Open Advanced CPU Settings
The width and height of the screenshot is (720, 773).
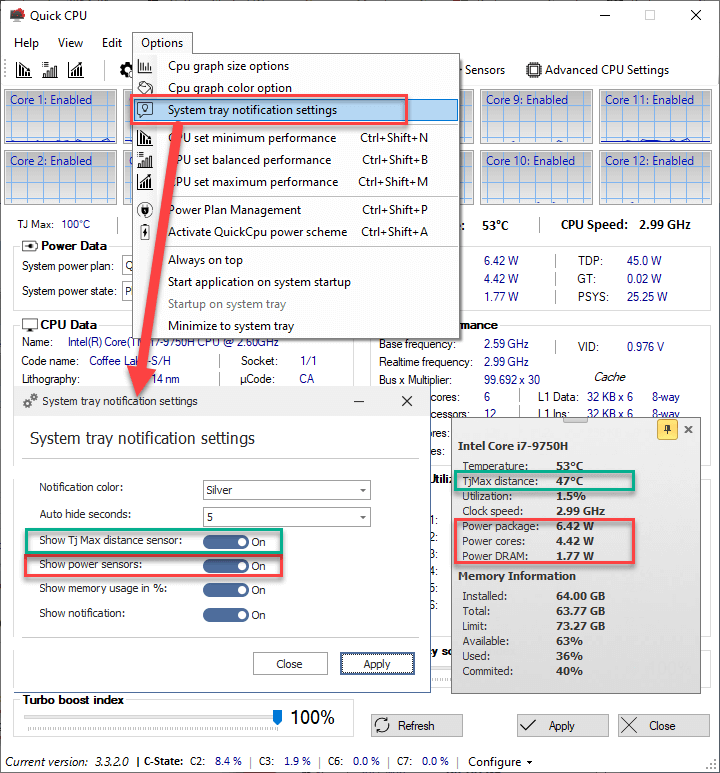pos(597,70)
